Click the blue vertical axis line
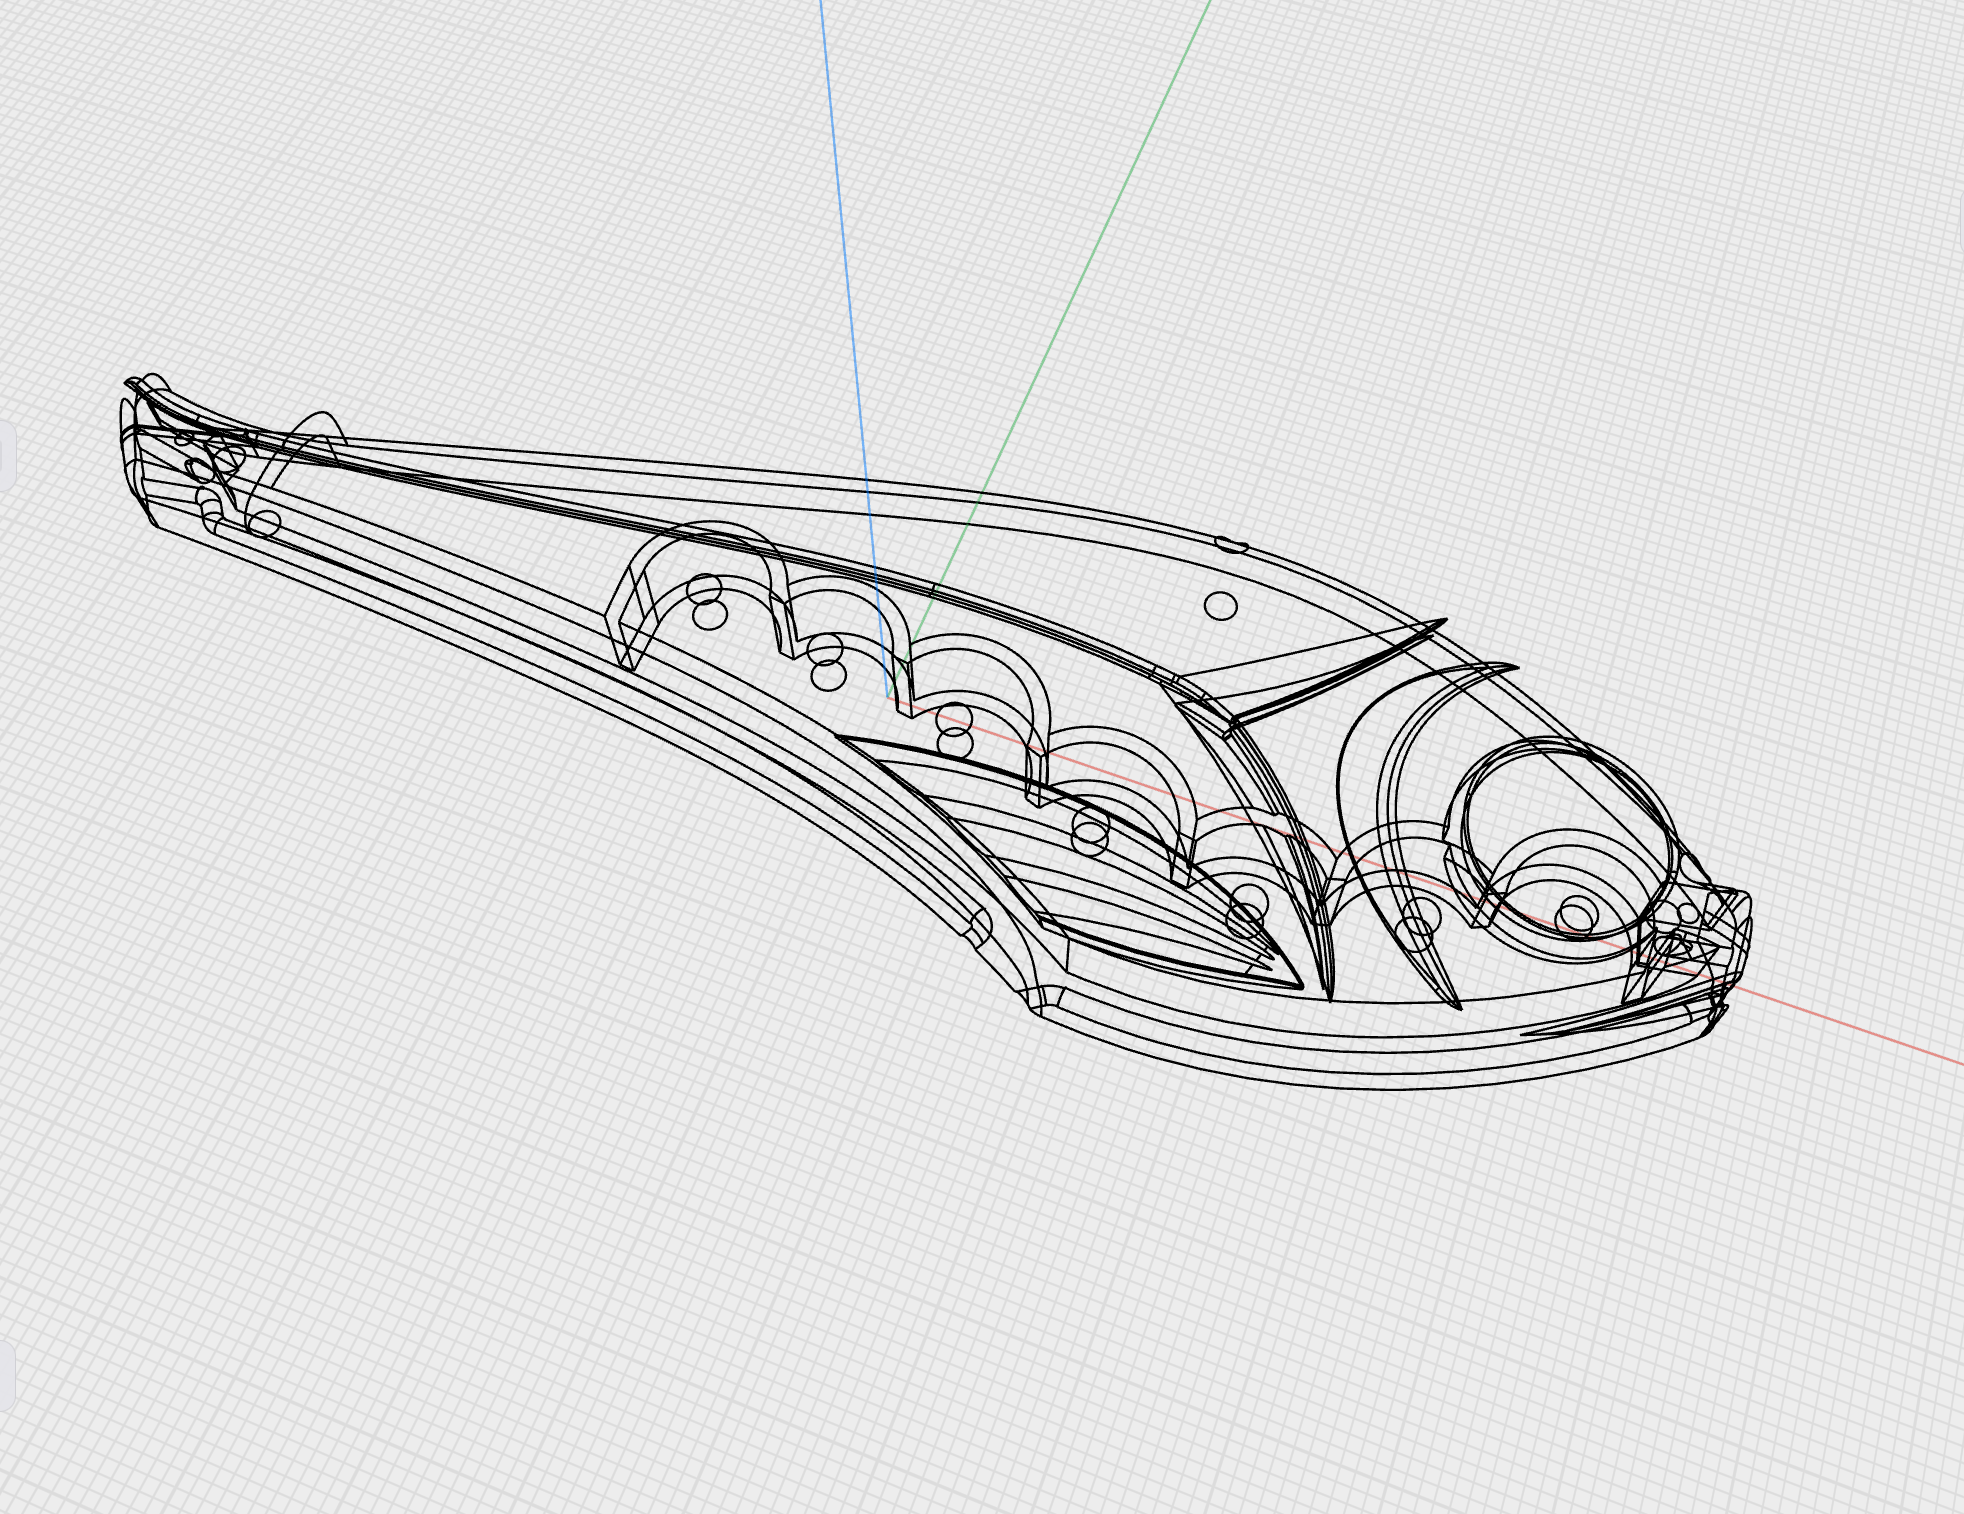Viewport: 1964px width, 1514px height. point(855,350)
